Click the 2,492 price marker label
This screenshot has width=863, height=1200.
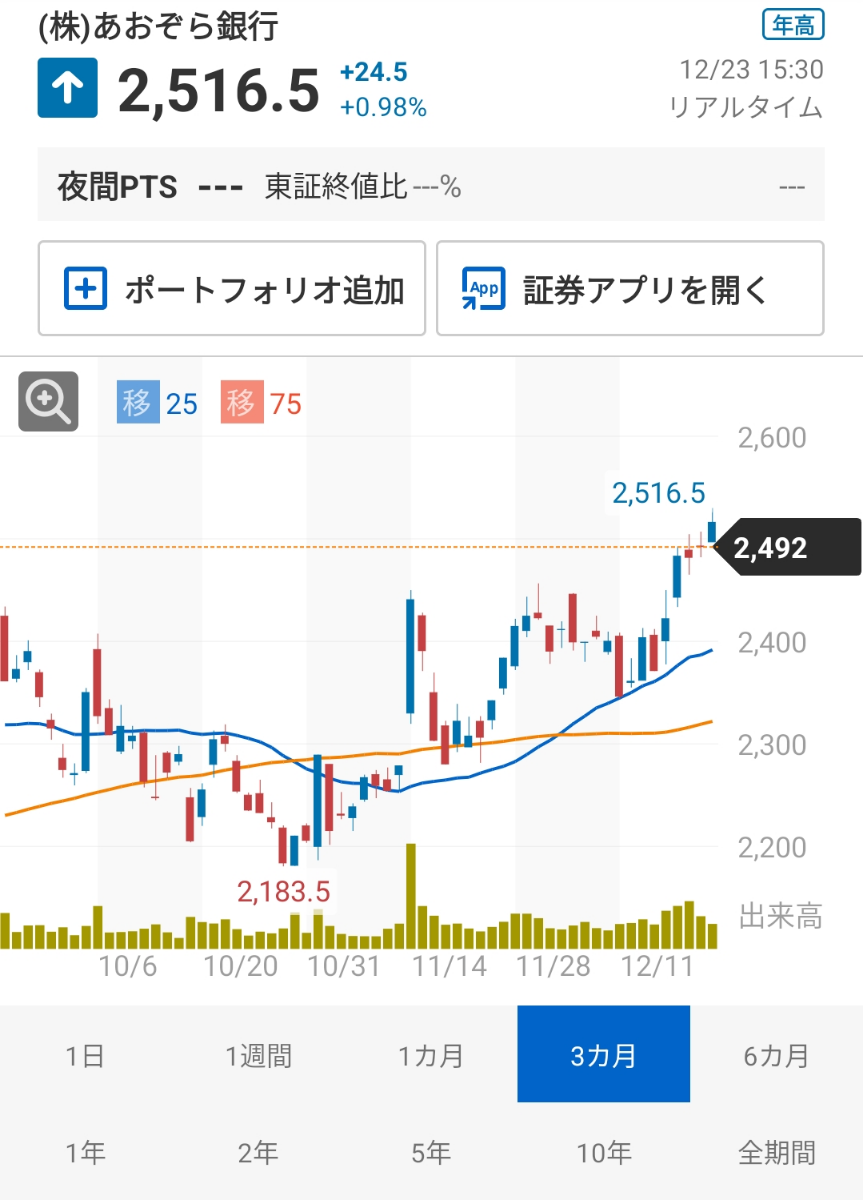click(790, 548)
